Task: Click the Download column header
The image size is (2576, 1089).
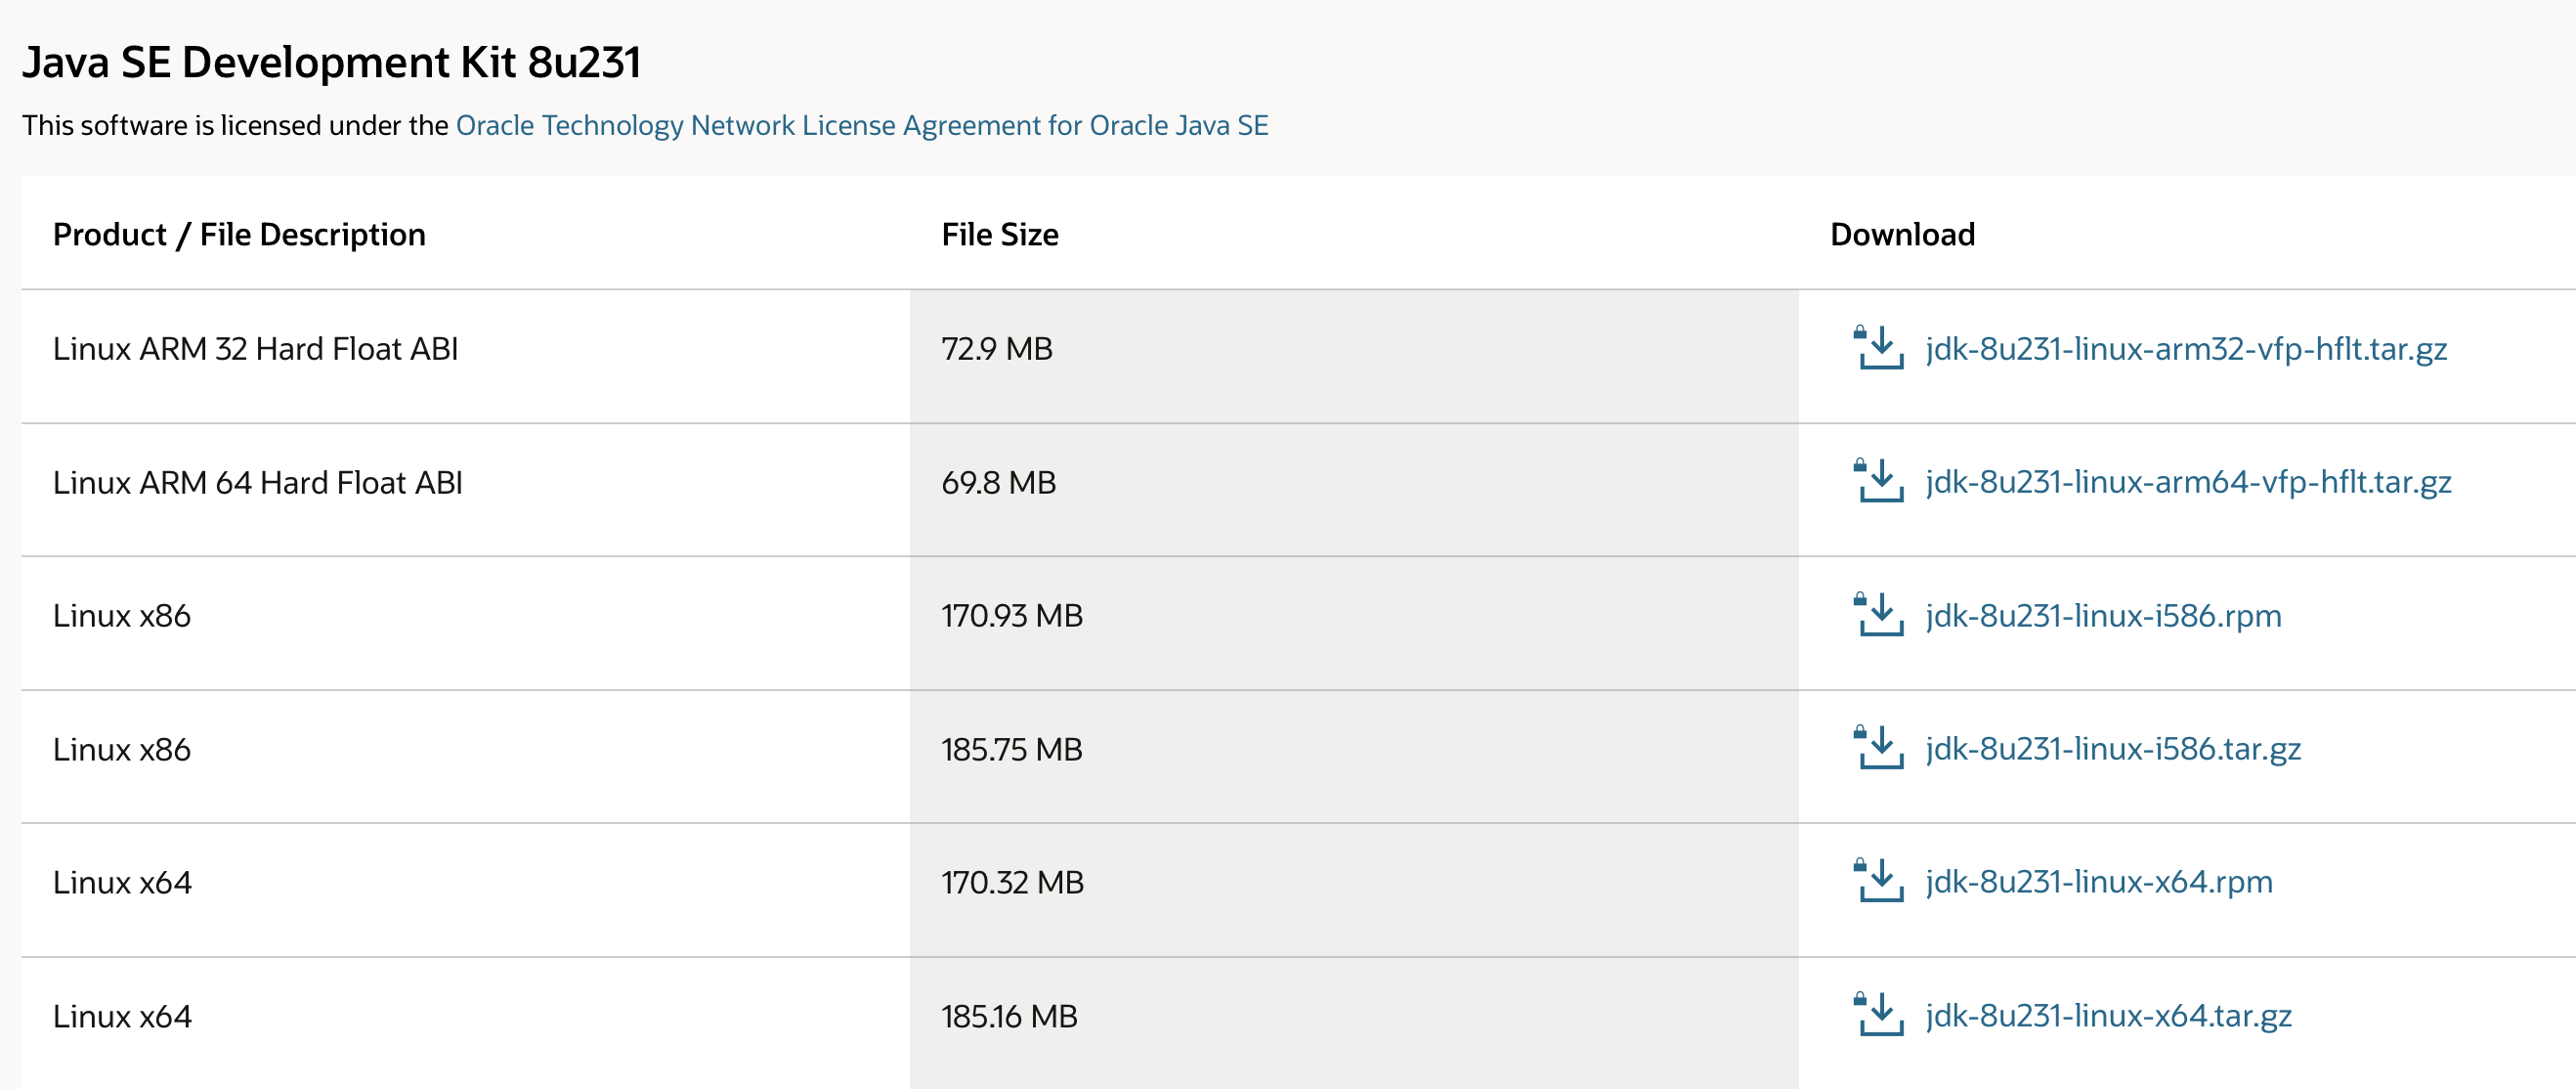Action: point(1901,234)
